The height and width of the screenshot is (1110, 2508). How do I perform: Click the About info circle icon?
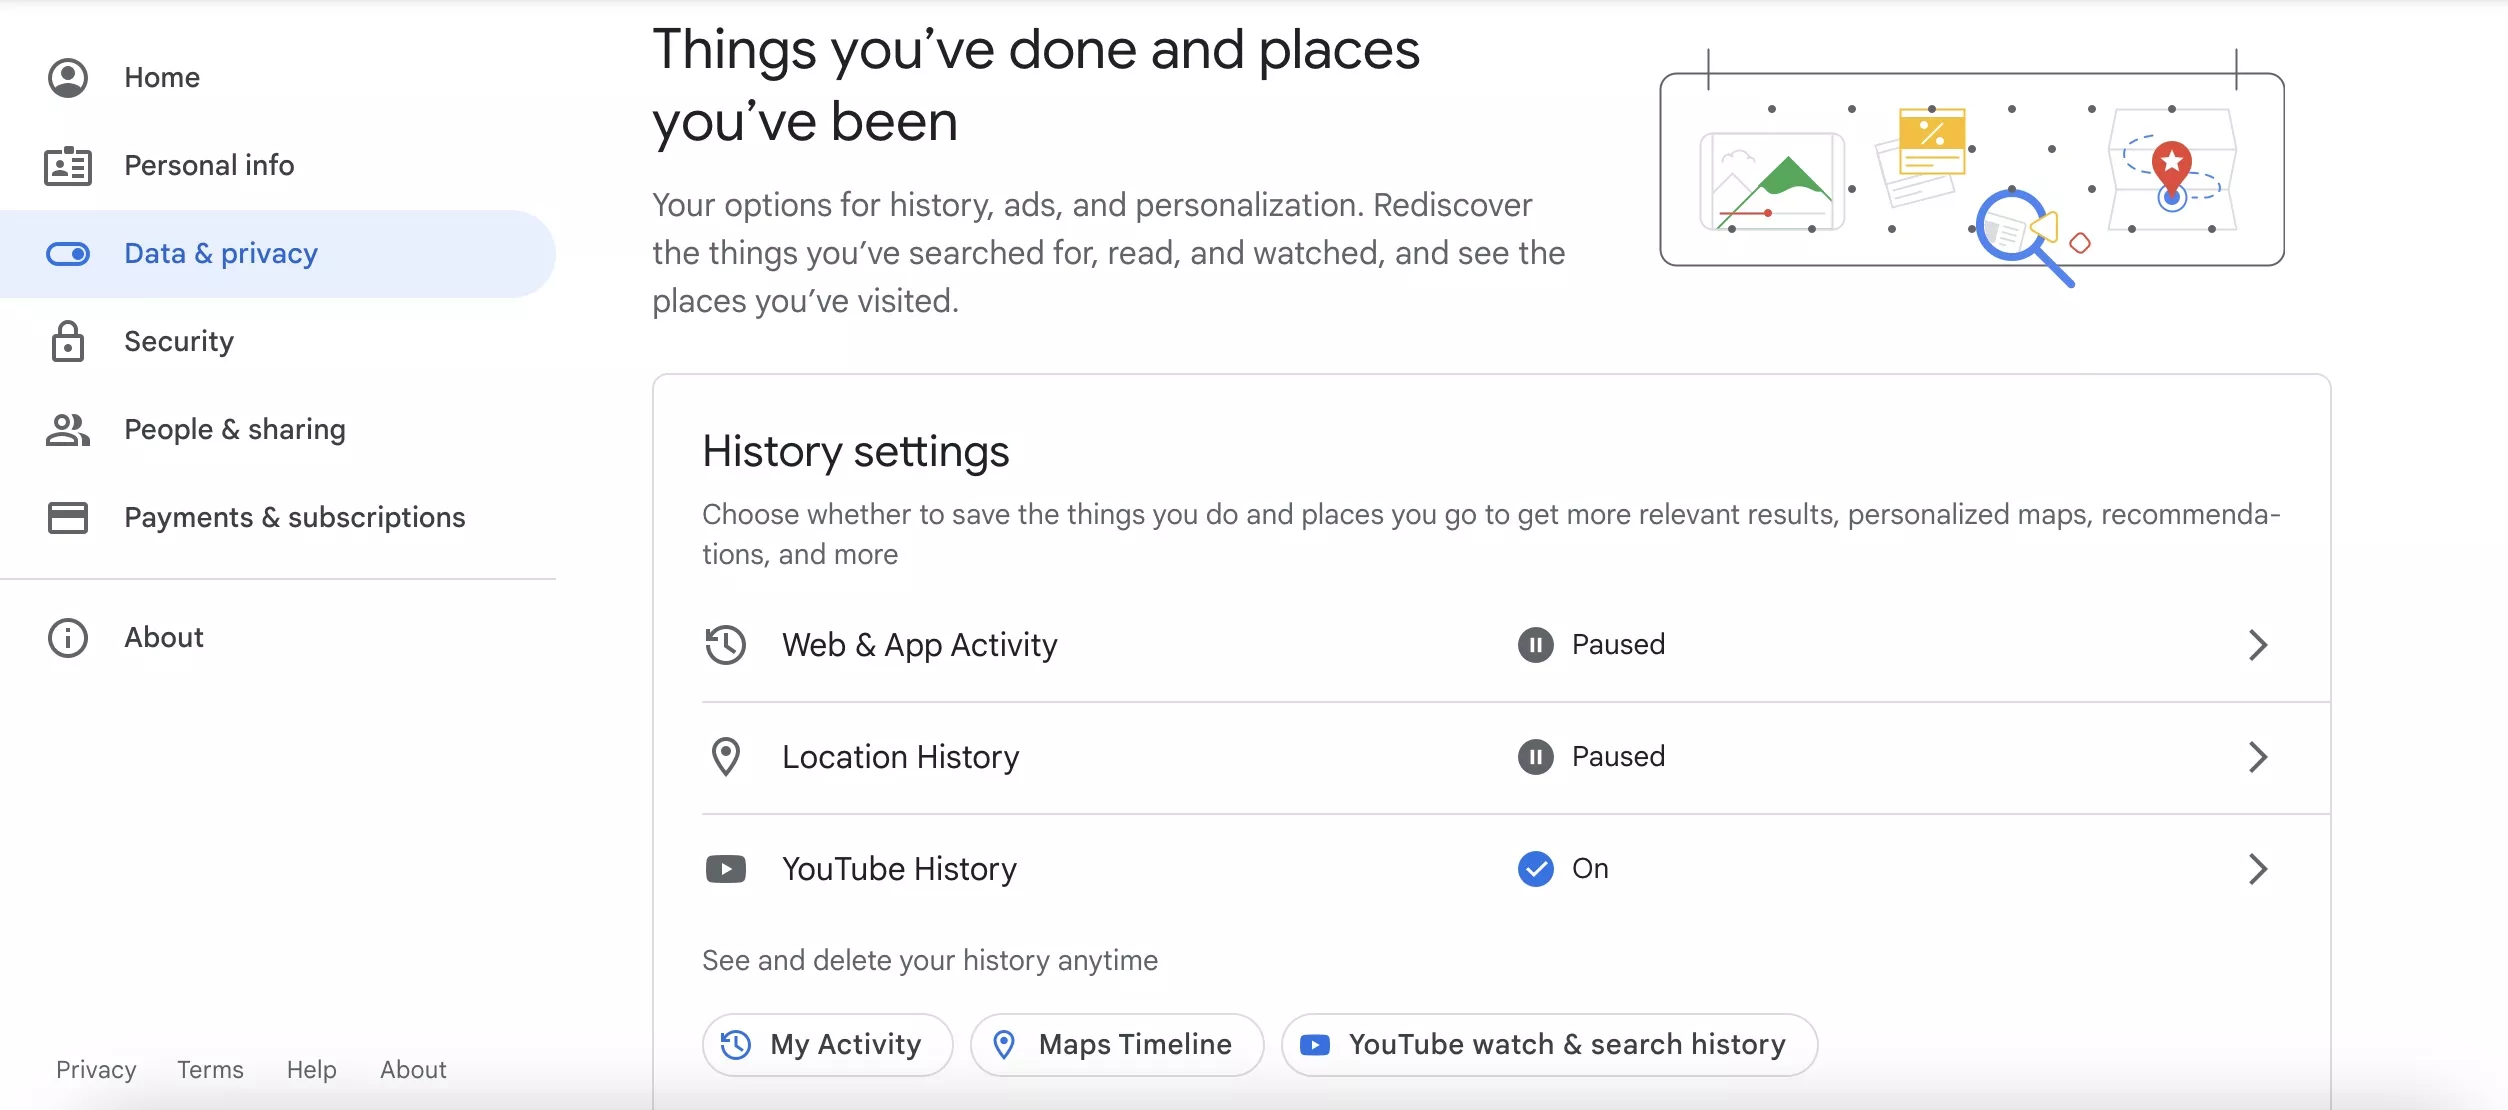(68, 638)
